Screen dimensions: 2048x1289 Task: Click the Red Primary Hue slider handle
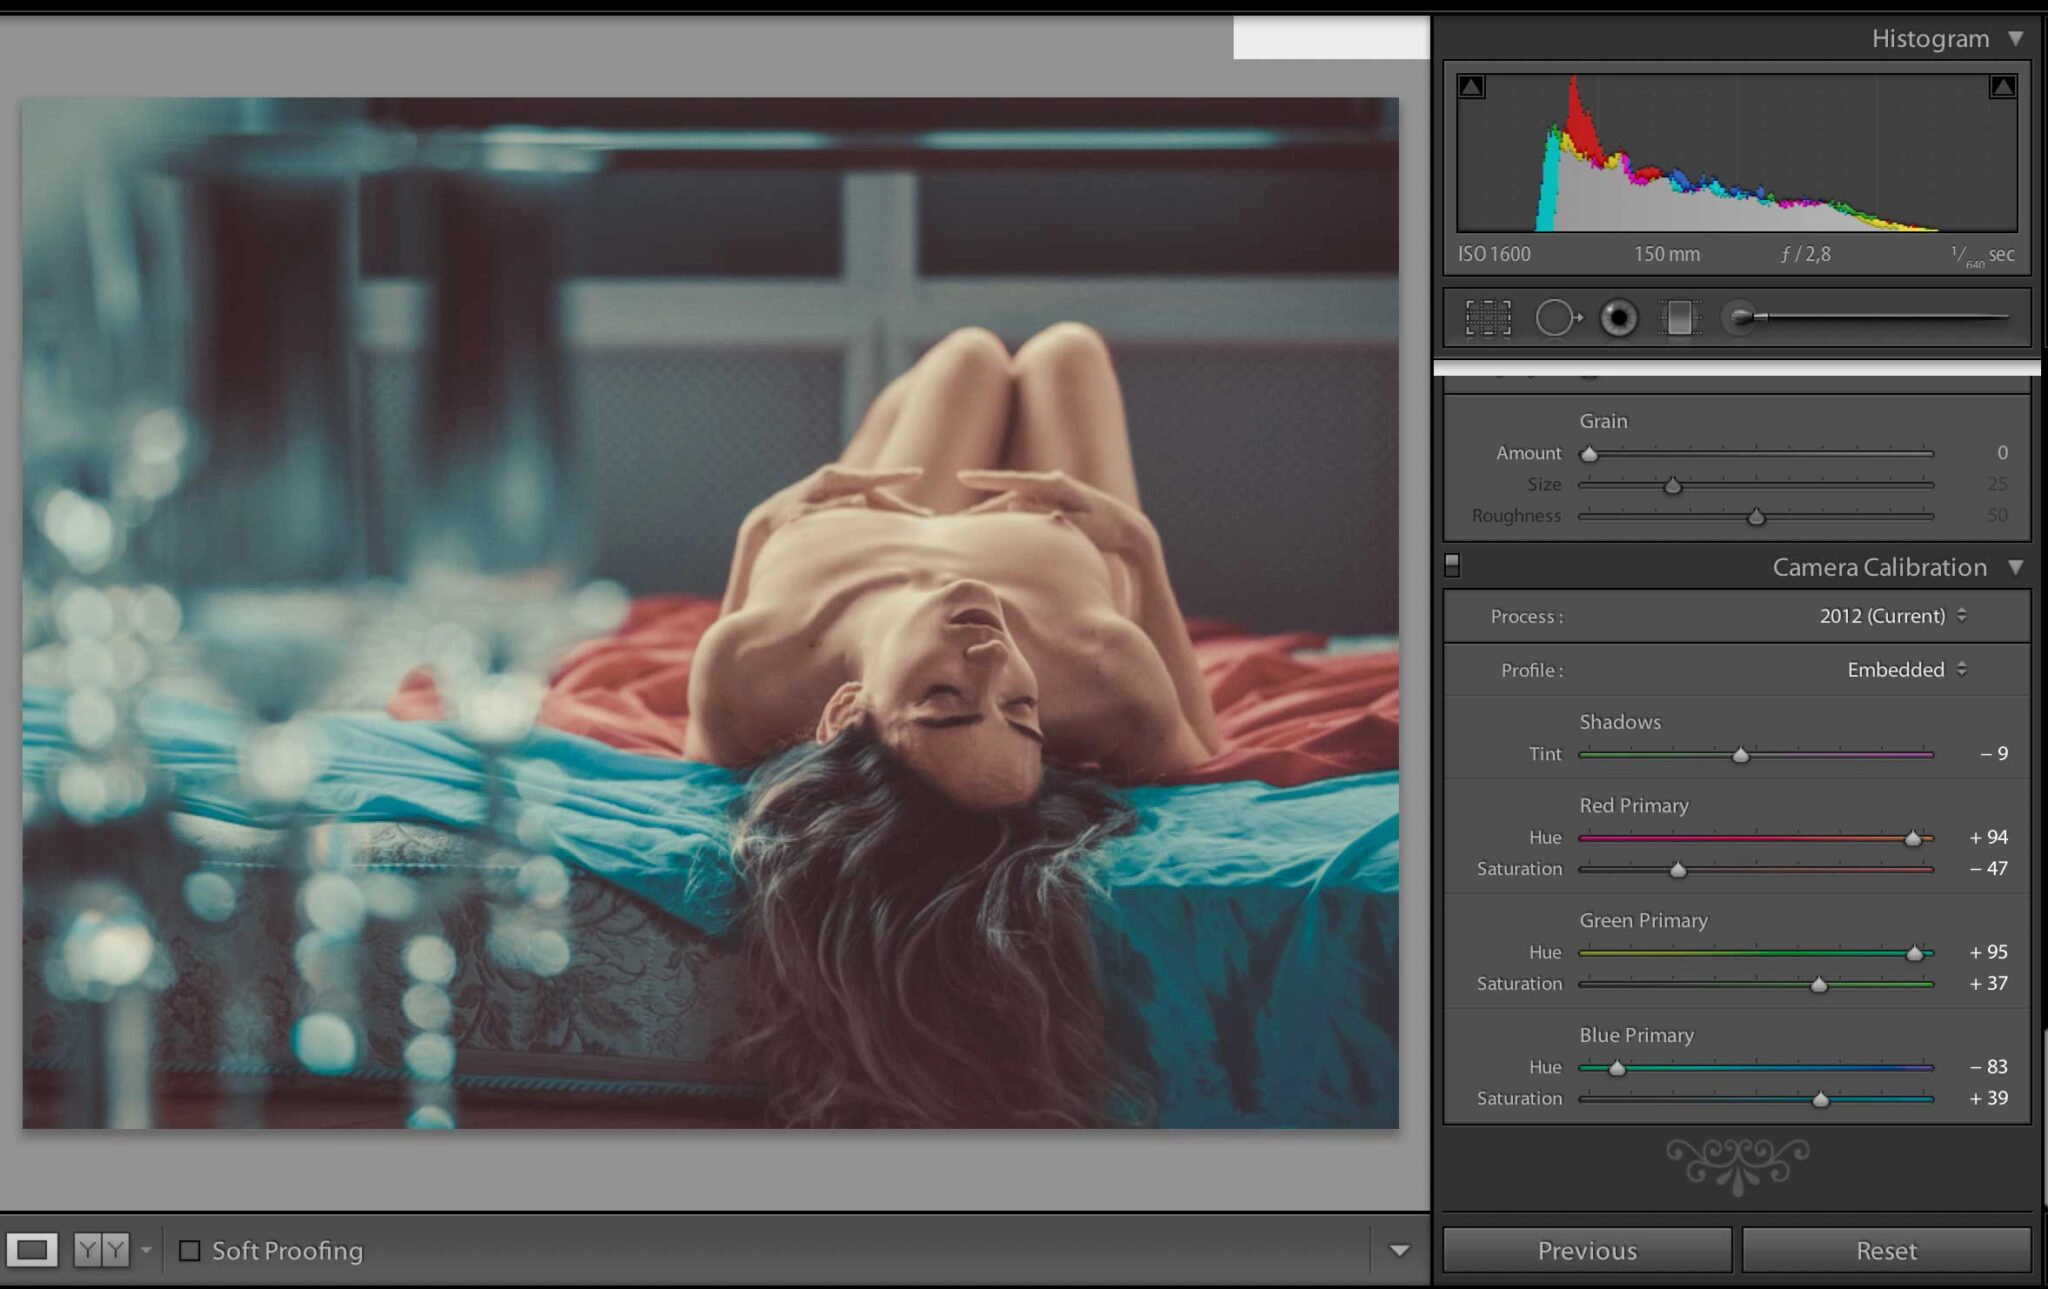pos(1912,839)
